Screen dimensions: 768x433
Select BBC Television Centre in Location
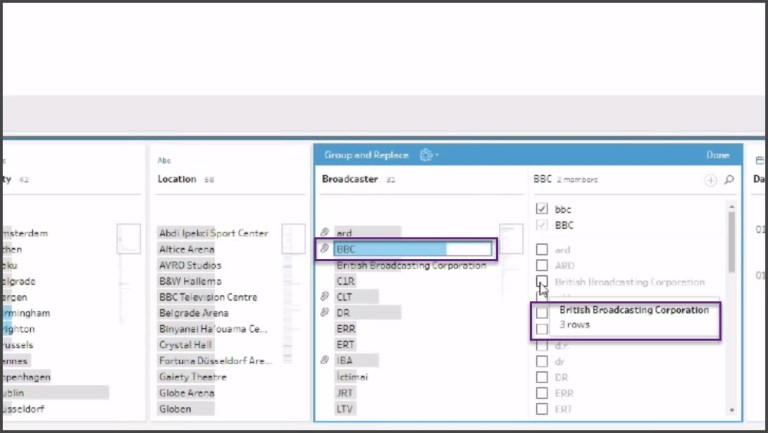207,297
